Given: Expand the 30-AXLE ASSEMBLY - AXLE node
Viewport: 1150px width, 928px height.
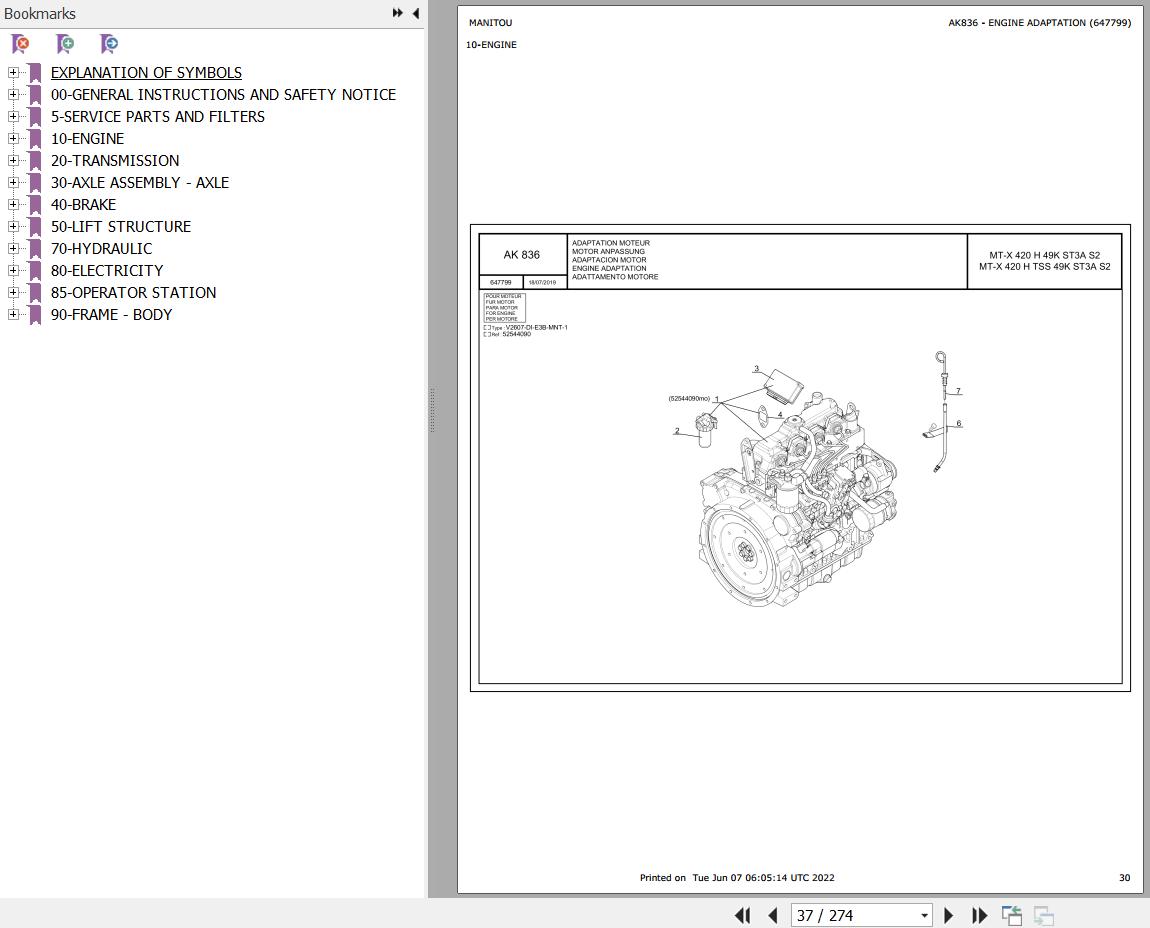Looking at the screenshot, I should [13, 183].
